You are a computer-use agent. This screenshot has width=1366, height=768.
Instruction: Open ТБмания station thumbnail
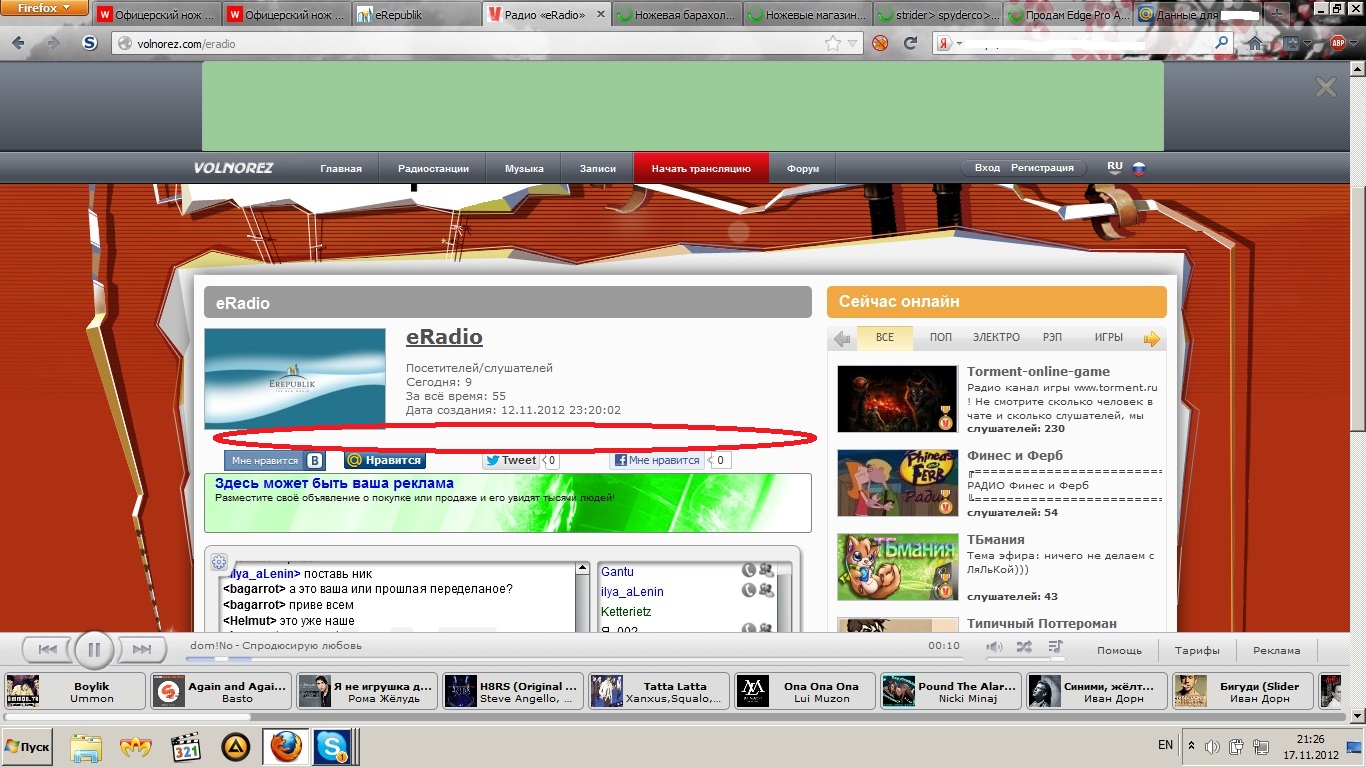pyautogui.click(x=897, y=567)
